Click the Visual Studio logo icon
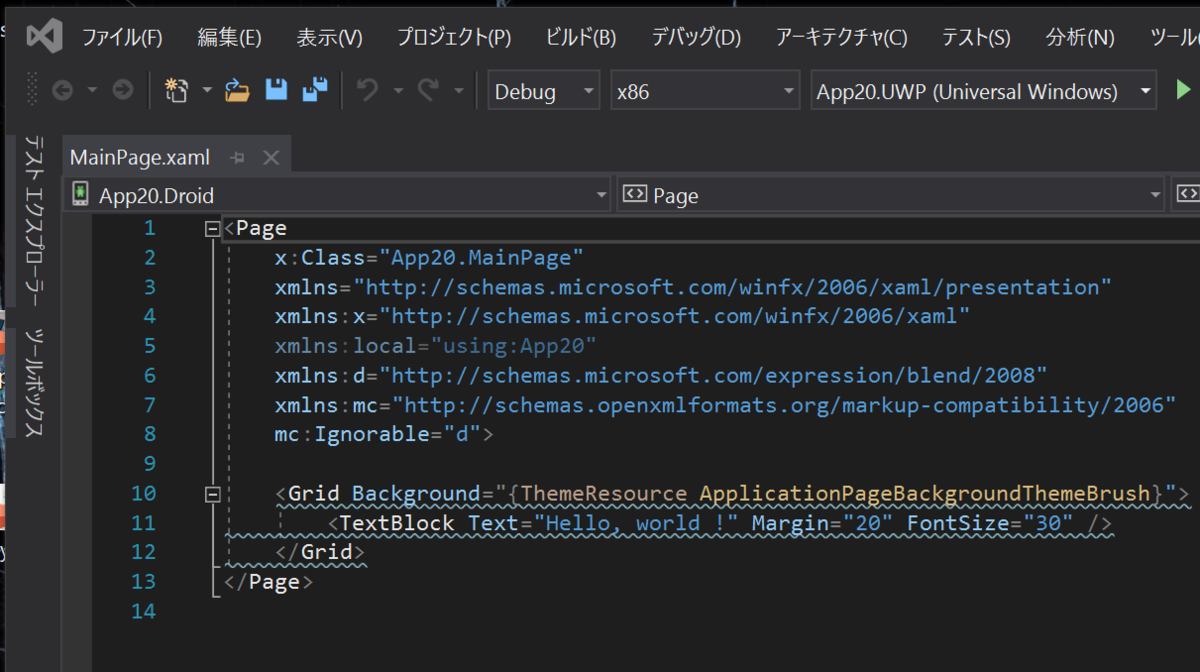Viewport: 1200px width, 672px height. click(x=45, y=37)
